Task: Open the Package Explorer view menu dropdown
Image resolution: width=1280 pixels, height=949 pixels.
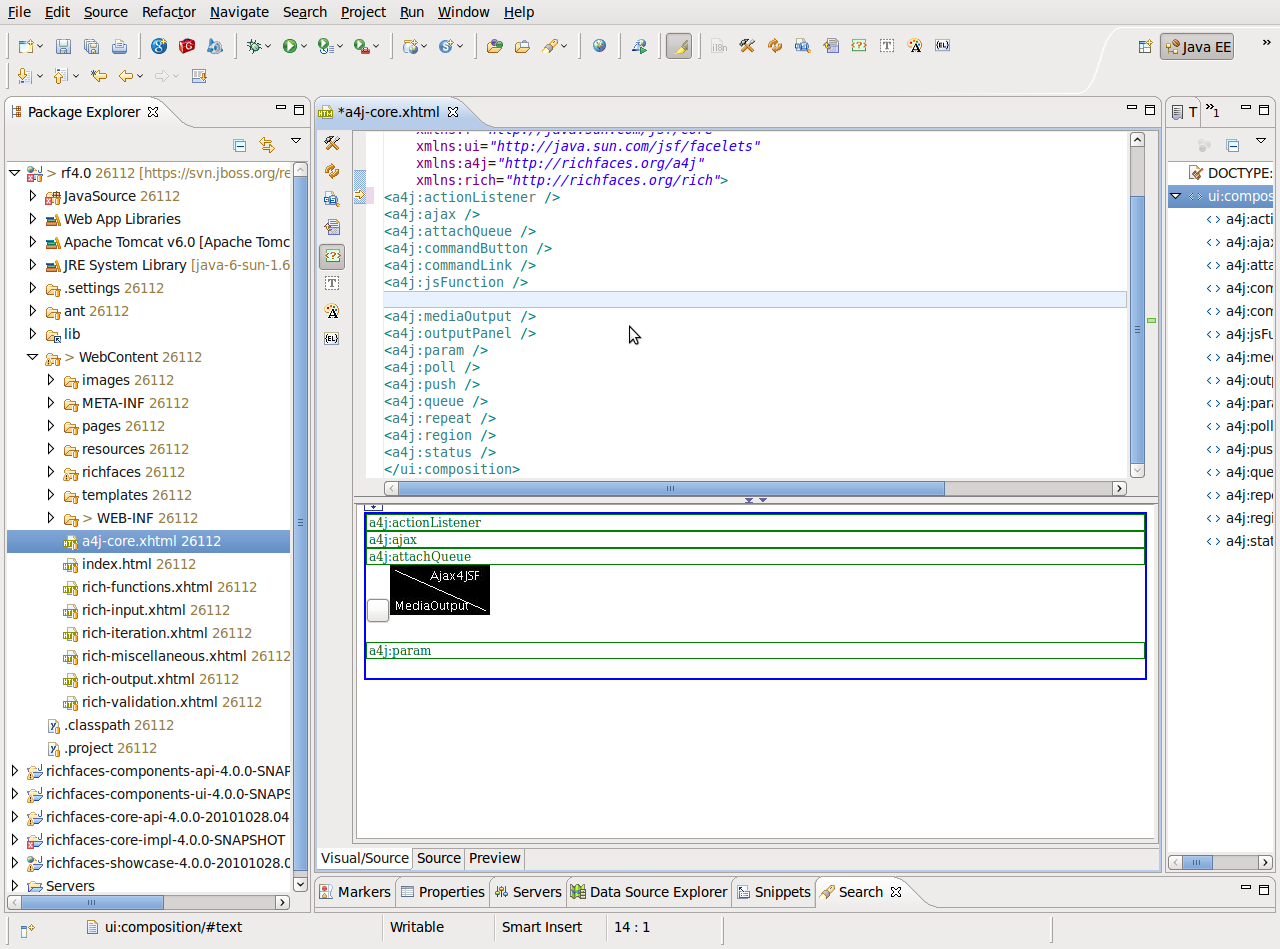Action: 296,142
